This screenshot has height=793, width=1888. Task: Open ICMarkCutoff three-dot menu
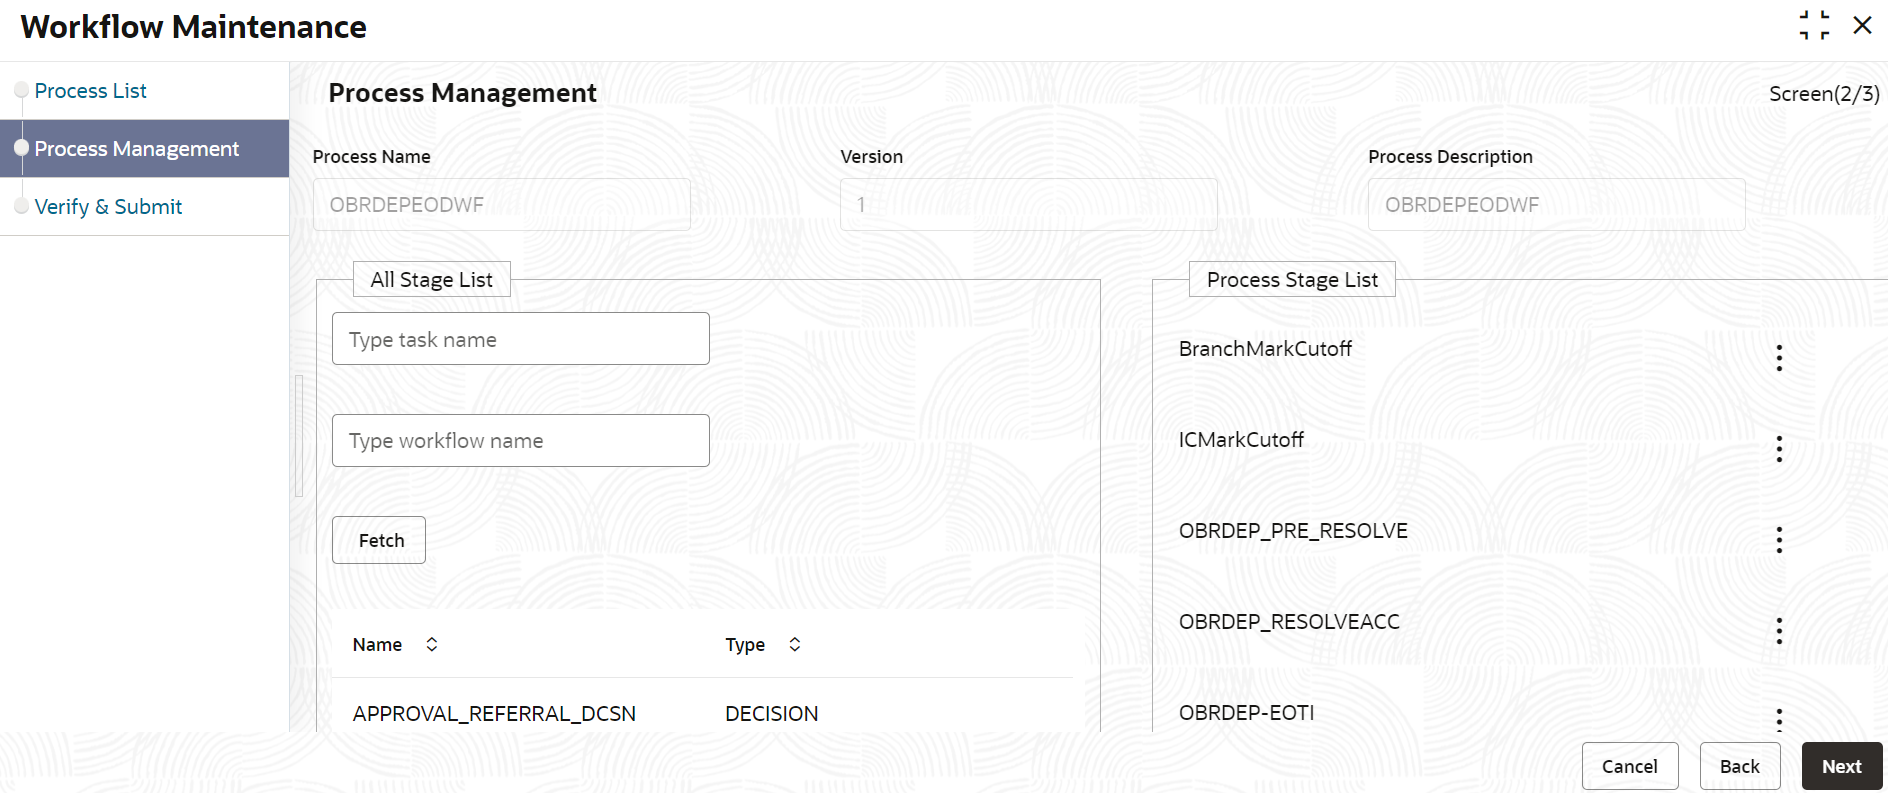pos(1779,449)
